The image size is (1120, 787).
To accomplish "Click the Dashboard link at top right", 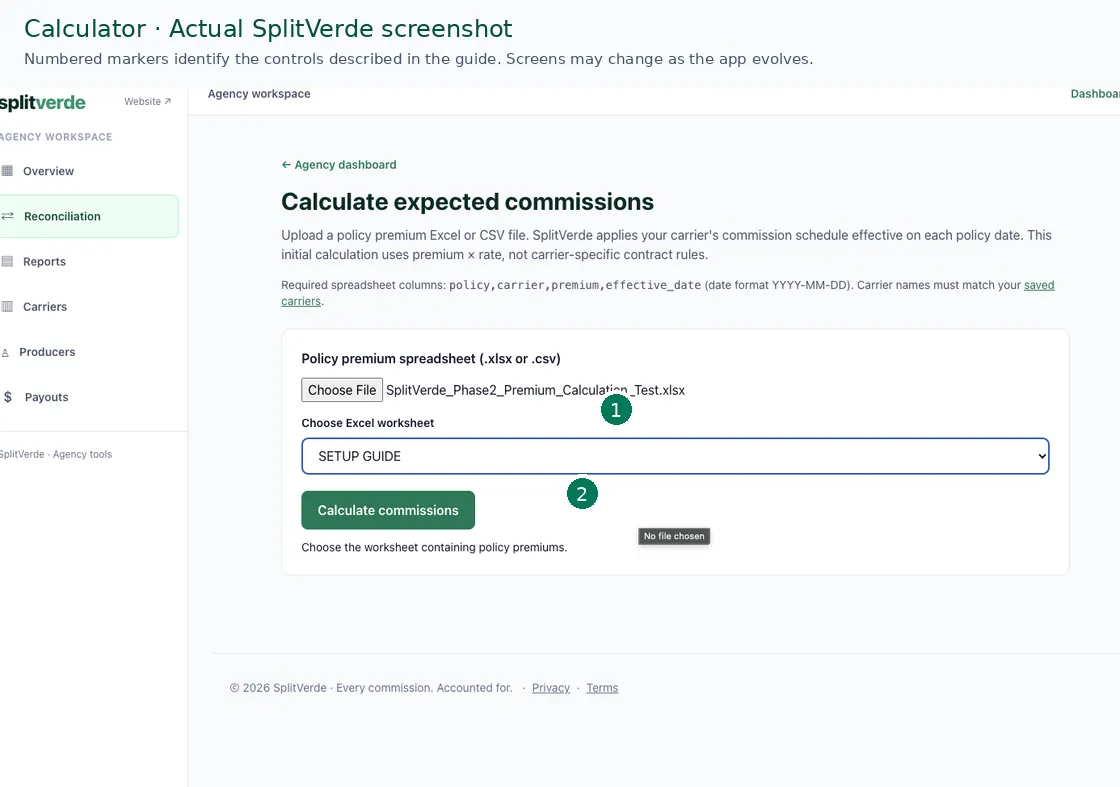I will pyautogui.click(x=1095, y=94).
